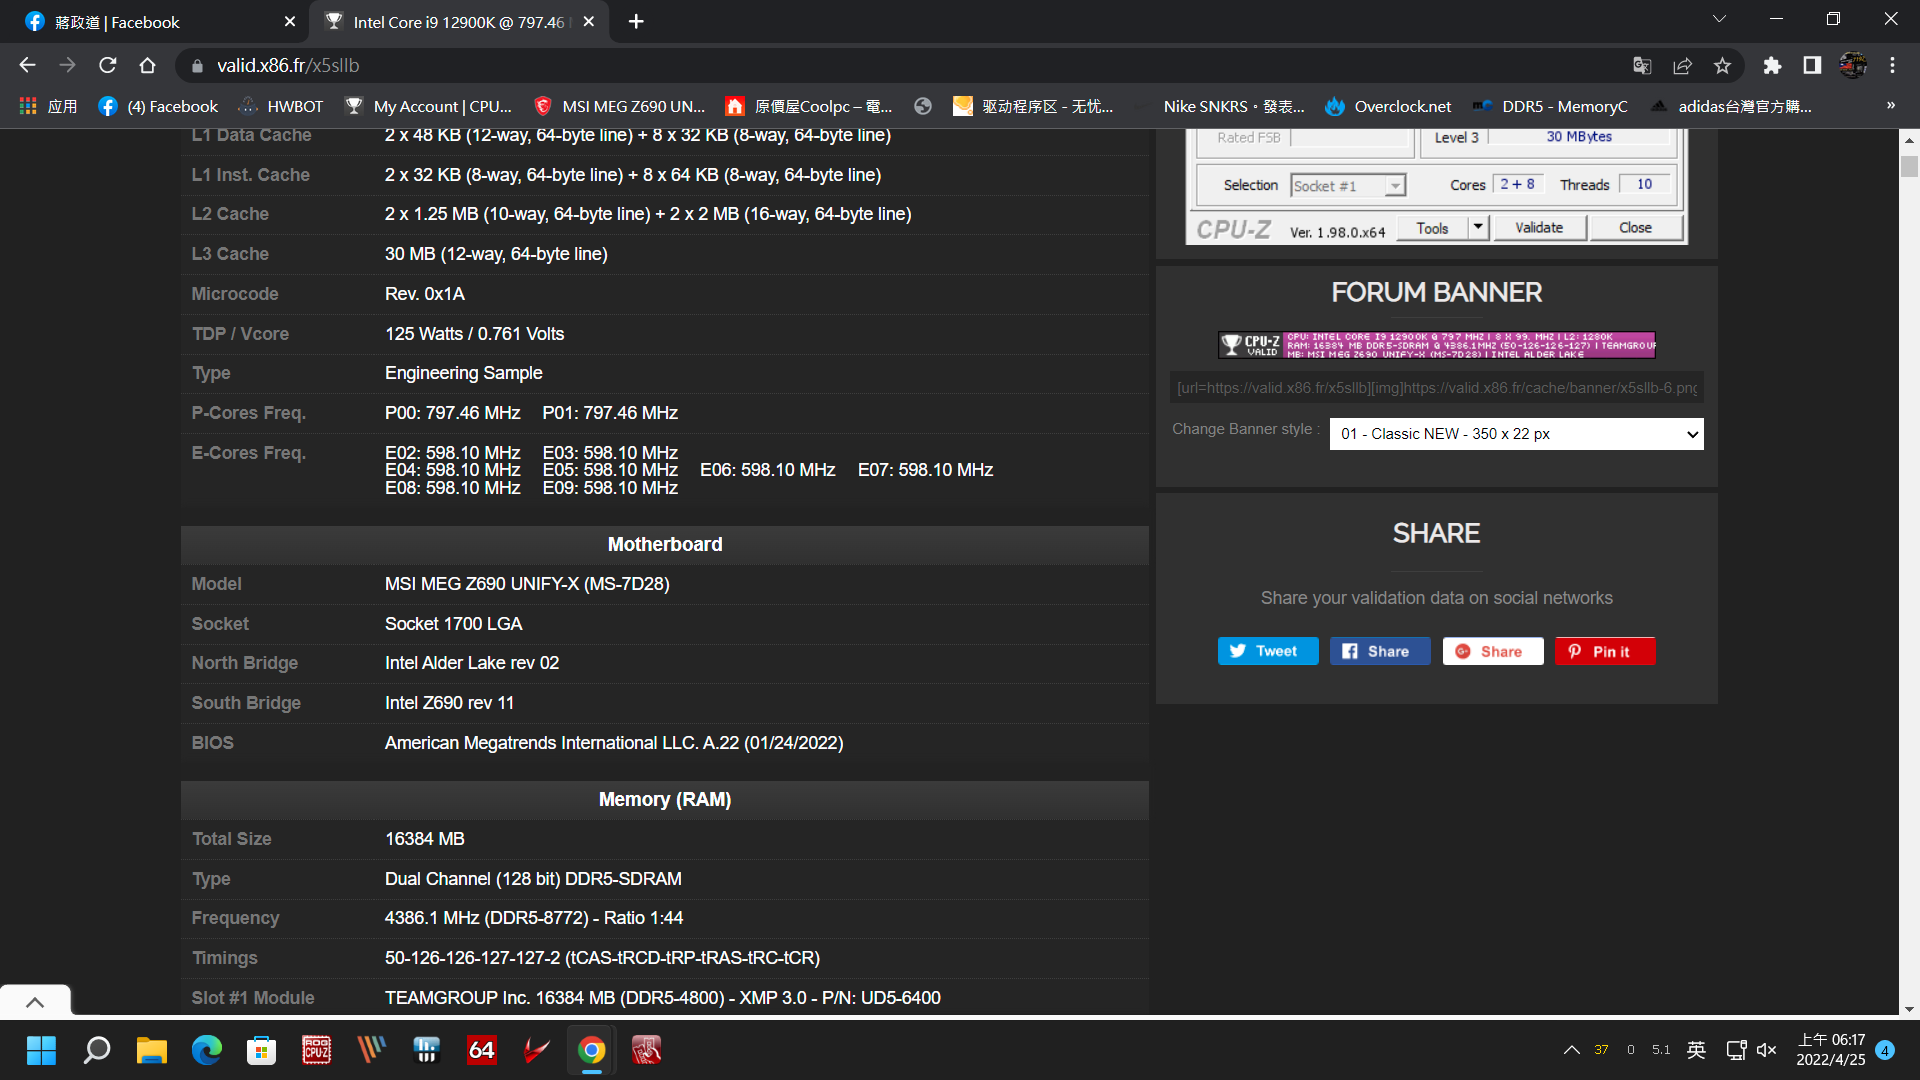Click the browser forward arrow
The width and height of the screenshot is (1920, 1080).
[x=67, y=65]
